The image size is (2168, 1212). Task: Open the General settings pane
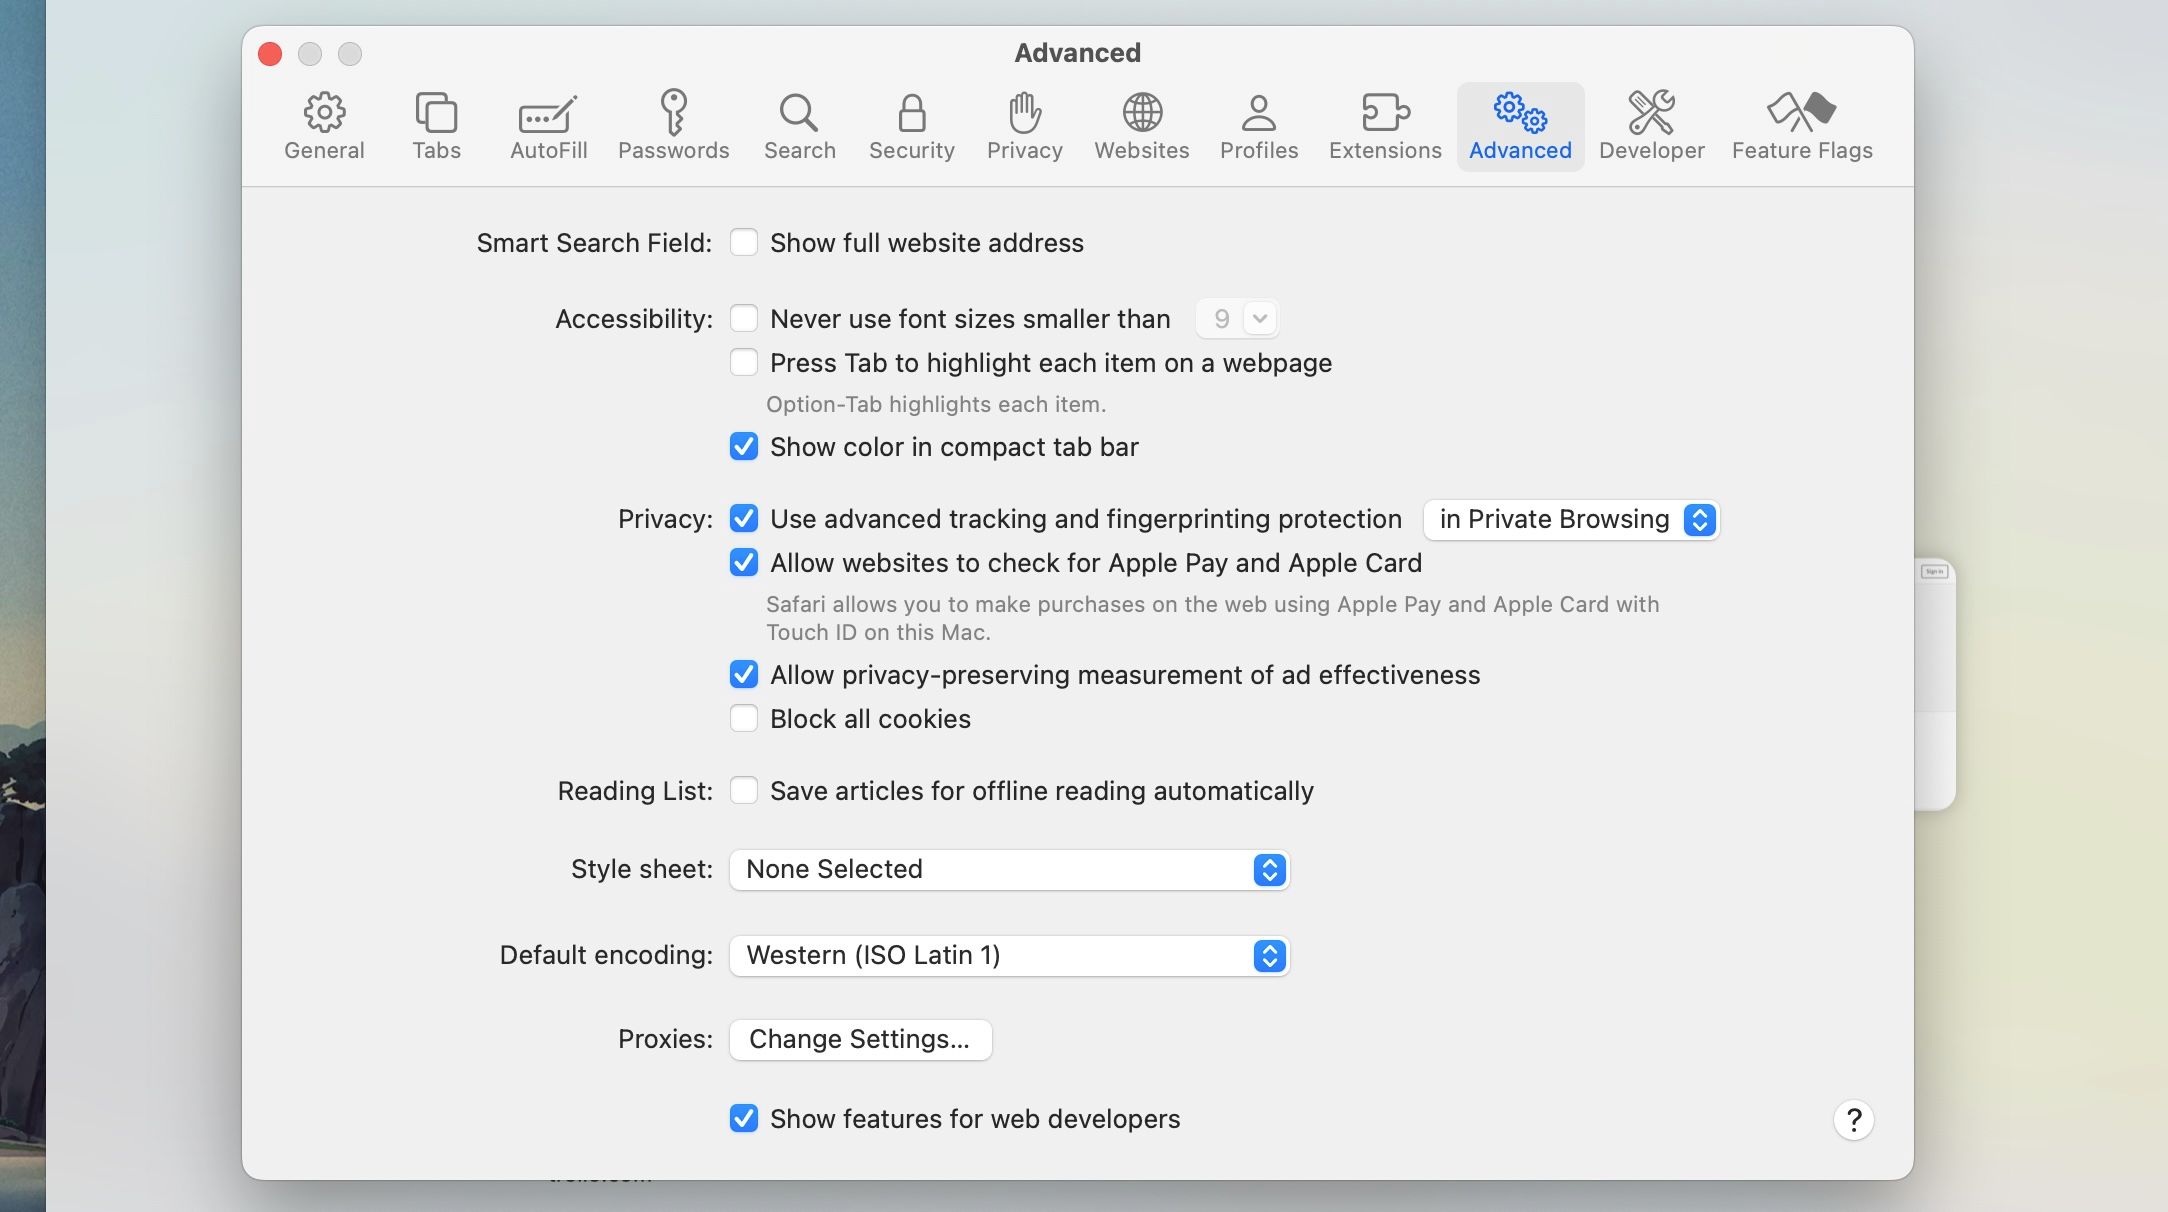(x=324, y=124)
